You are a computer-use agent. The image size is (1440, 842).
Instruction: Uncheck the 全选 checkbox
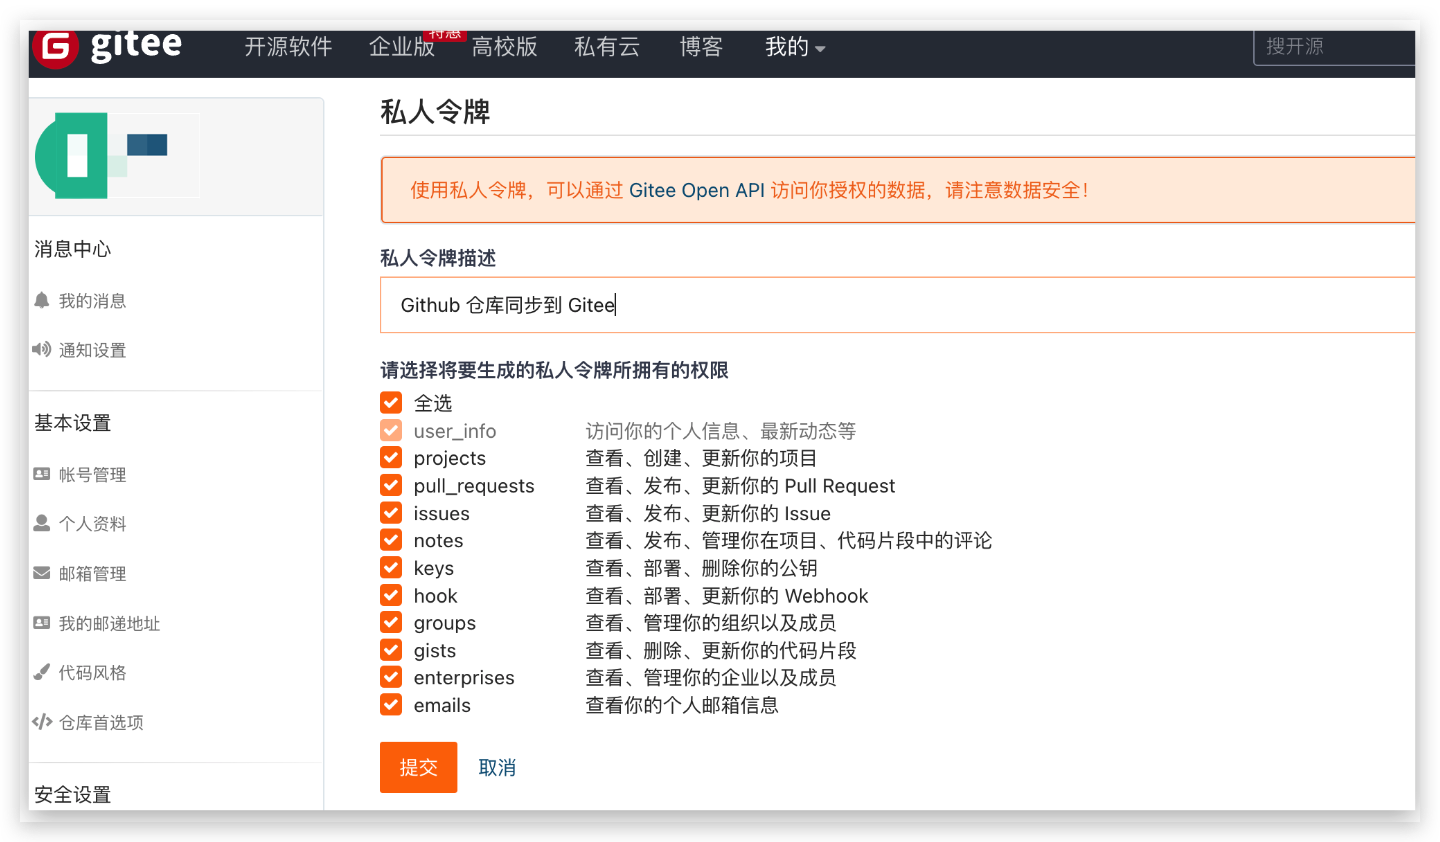[390, 402]
